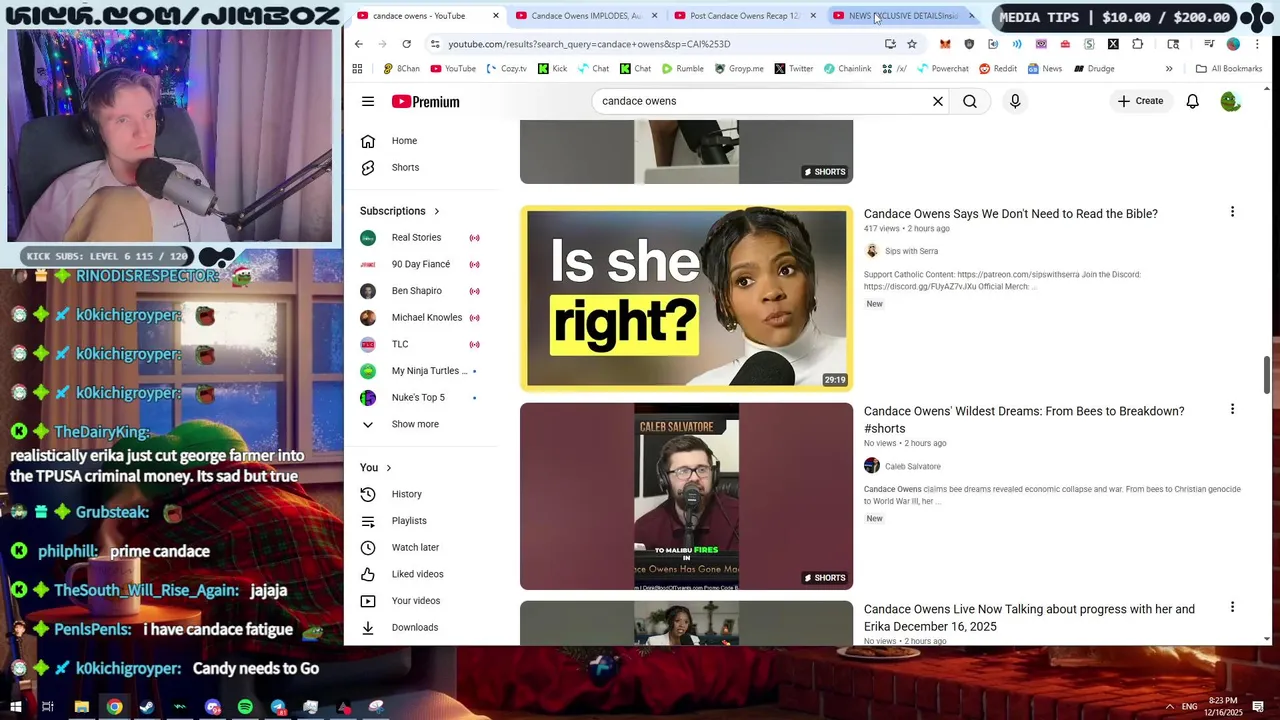Viewport: 1280px width, 720px height.
Task: Start voice search with the microphone
Action: tap(1015, 101)
